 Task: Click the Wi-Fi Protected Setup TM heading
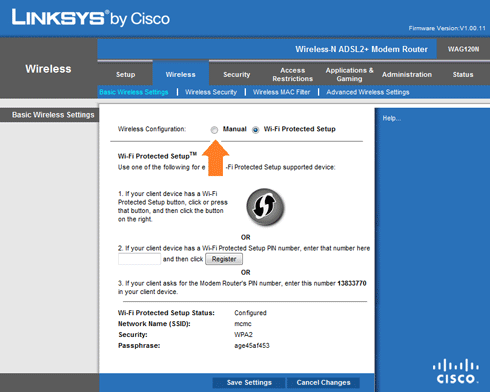(x=157, y=156)
